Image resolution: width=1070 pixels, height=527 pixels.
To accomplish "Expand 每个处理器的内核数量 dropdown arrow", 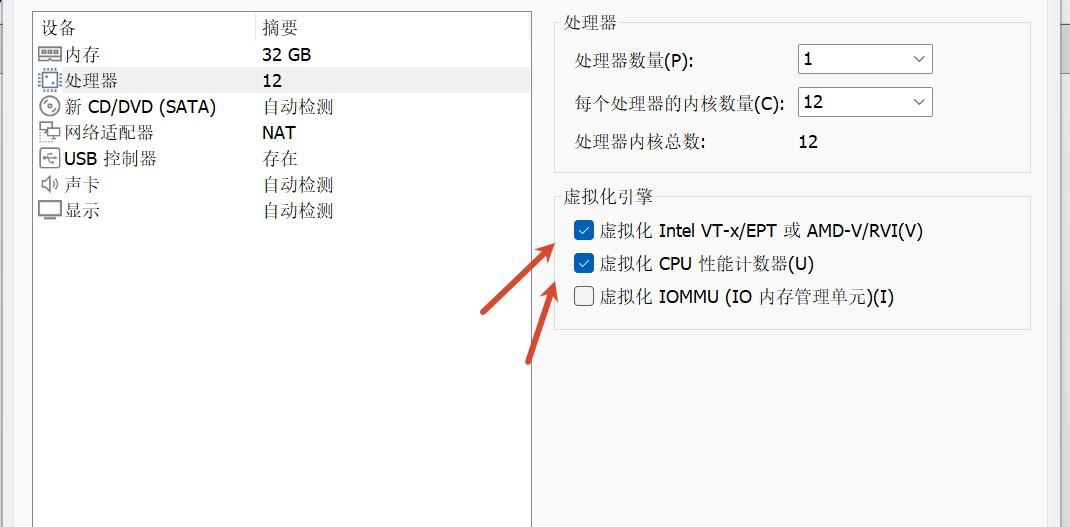I will (918, 102).
